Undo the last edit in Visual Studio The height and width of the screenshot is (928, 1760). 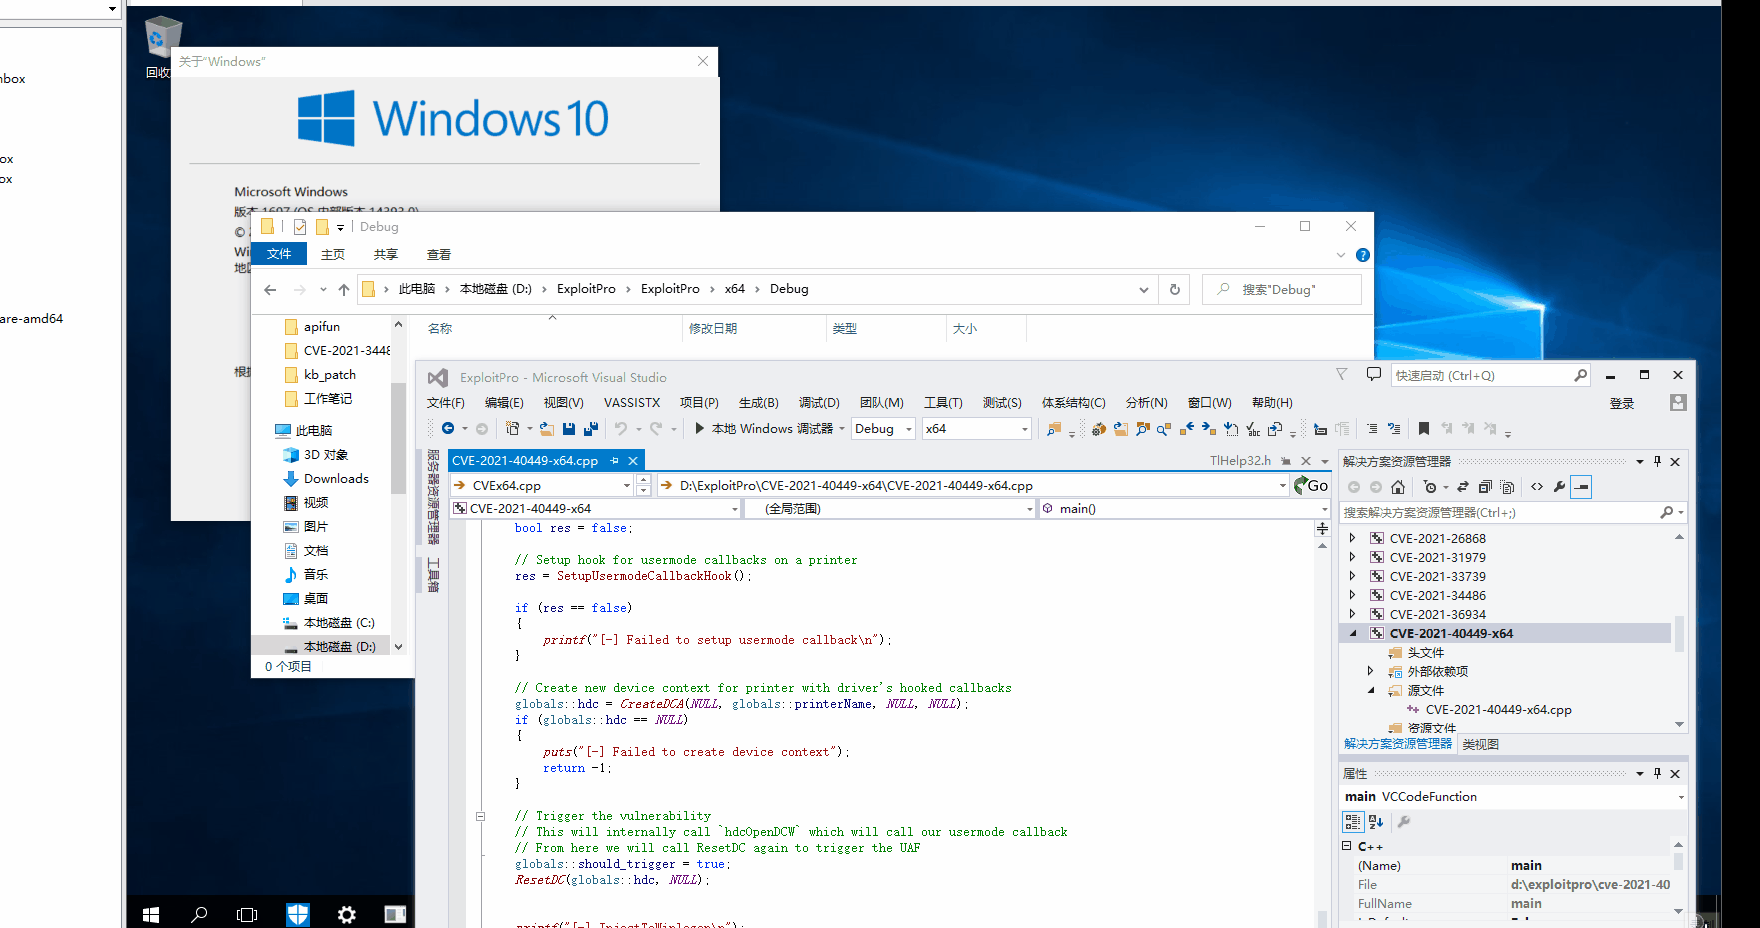pos(621,429)
